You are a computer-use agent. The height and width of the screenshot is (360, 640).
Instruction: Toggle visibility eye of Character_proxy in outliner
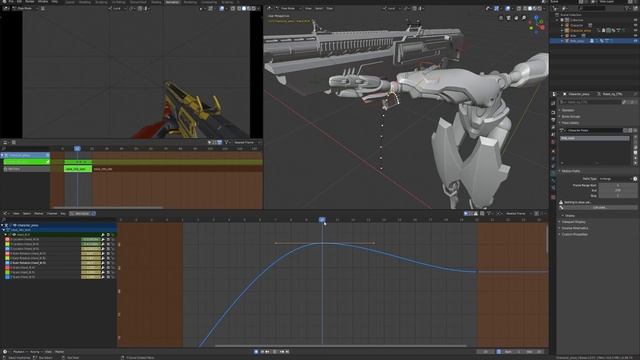click(x=635, y=30)
